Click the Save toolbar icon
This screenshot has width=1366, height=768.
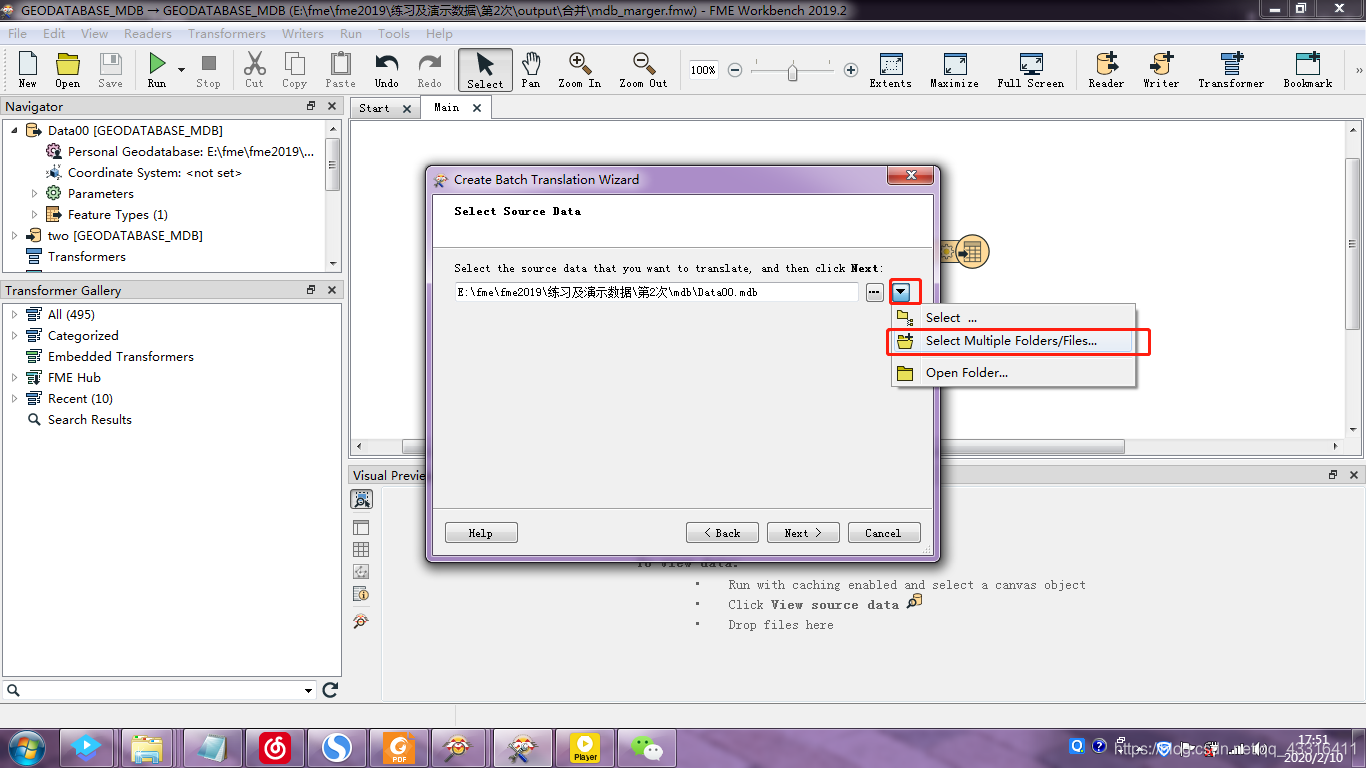110,70
